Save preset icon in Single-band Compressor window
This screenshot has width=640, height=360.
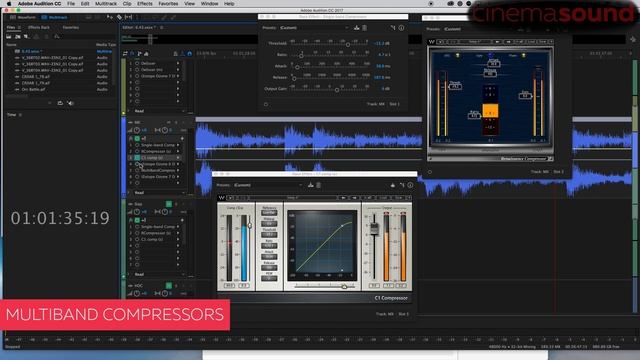pos(357,28)
